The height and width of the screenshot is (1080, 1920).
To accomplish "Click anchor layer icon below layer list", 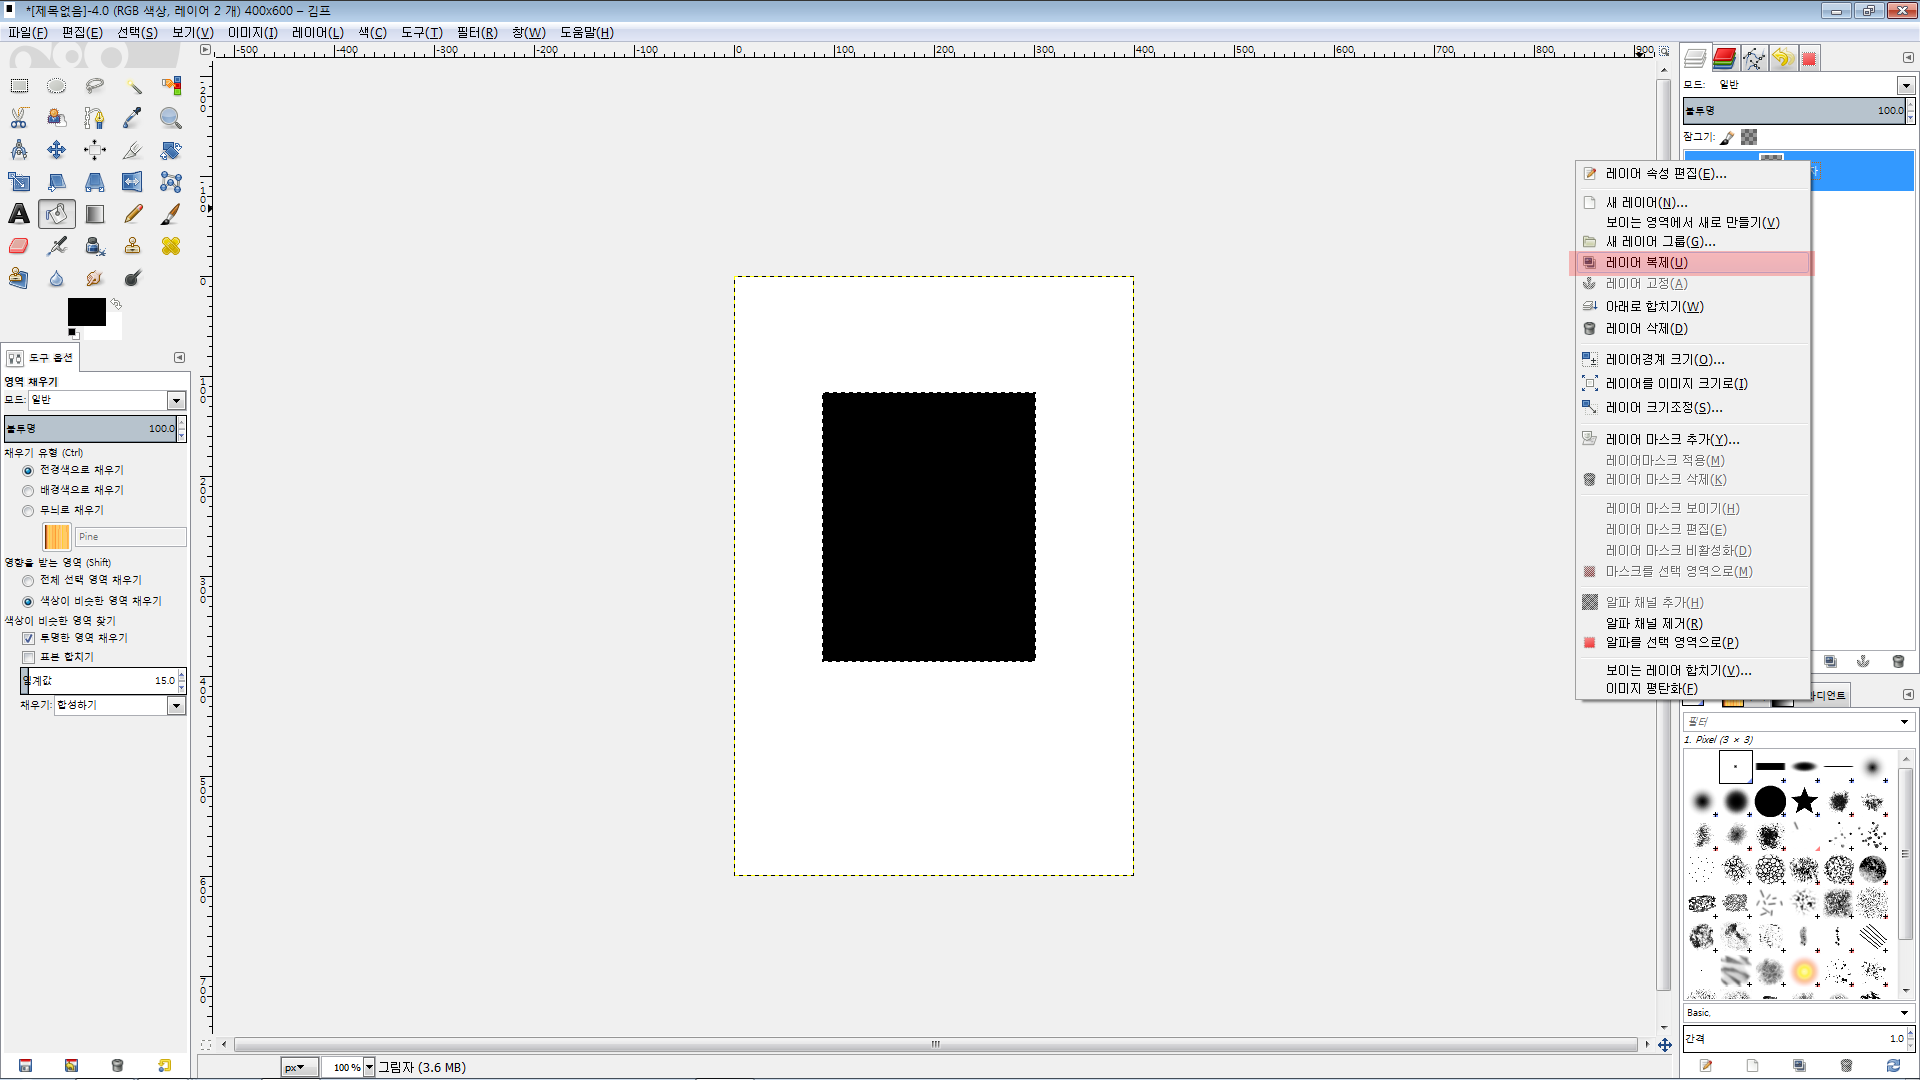I will [1863, 661].
